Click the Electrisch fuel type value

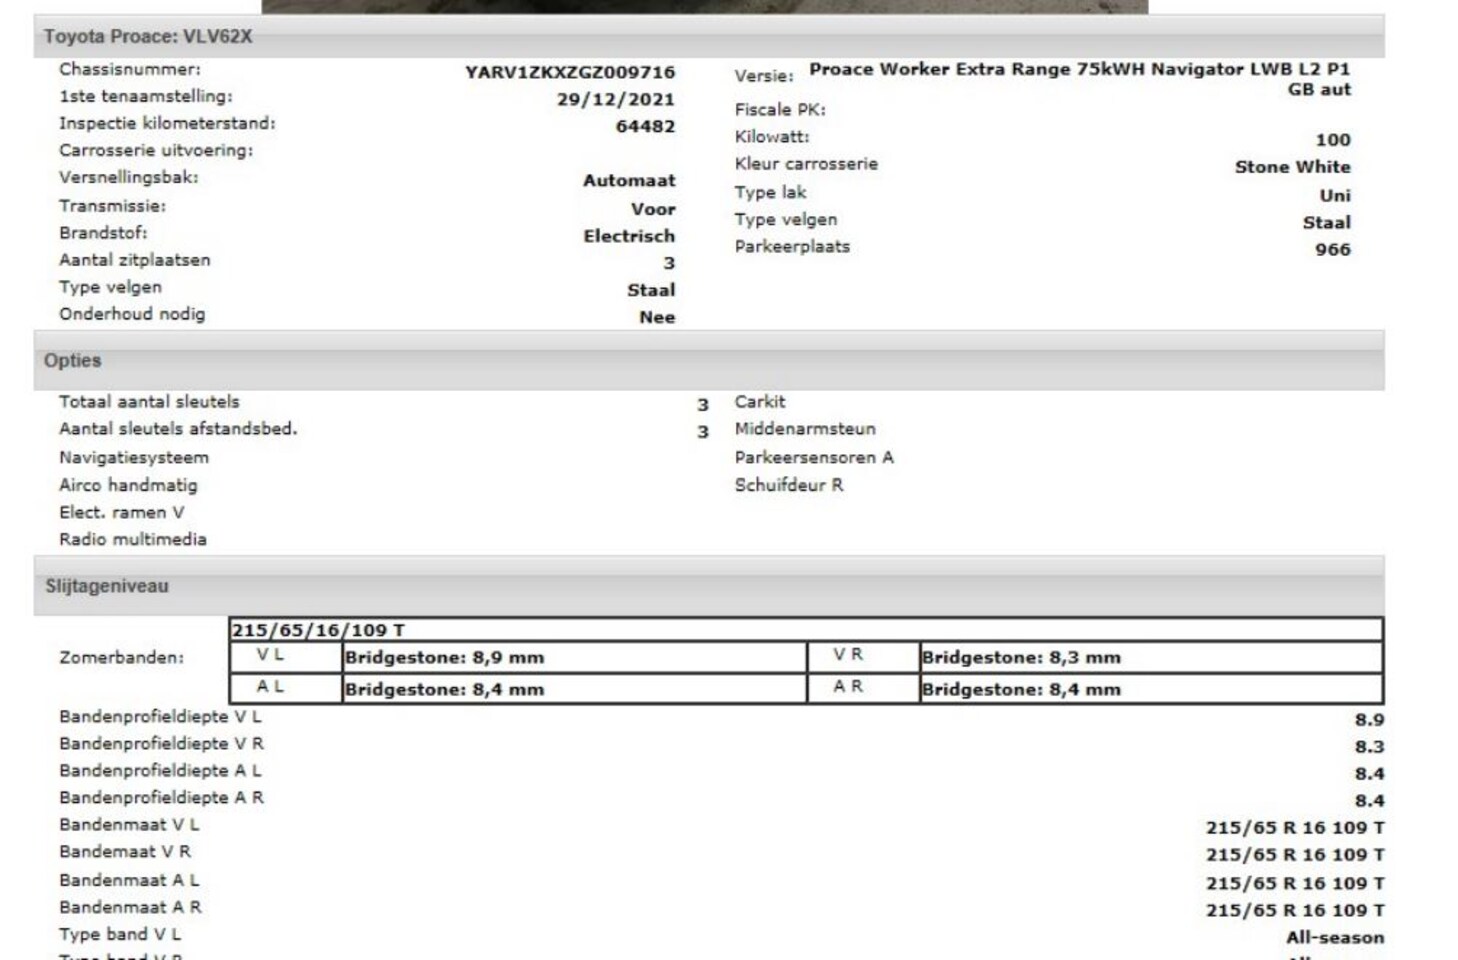coord(629,236)
